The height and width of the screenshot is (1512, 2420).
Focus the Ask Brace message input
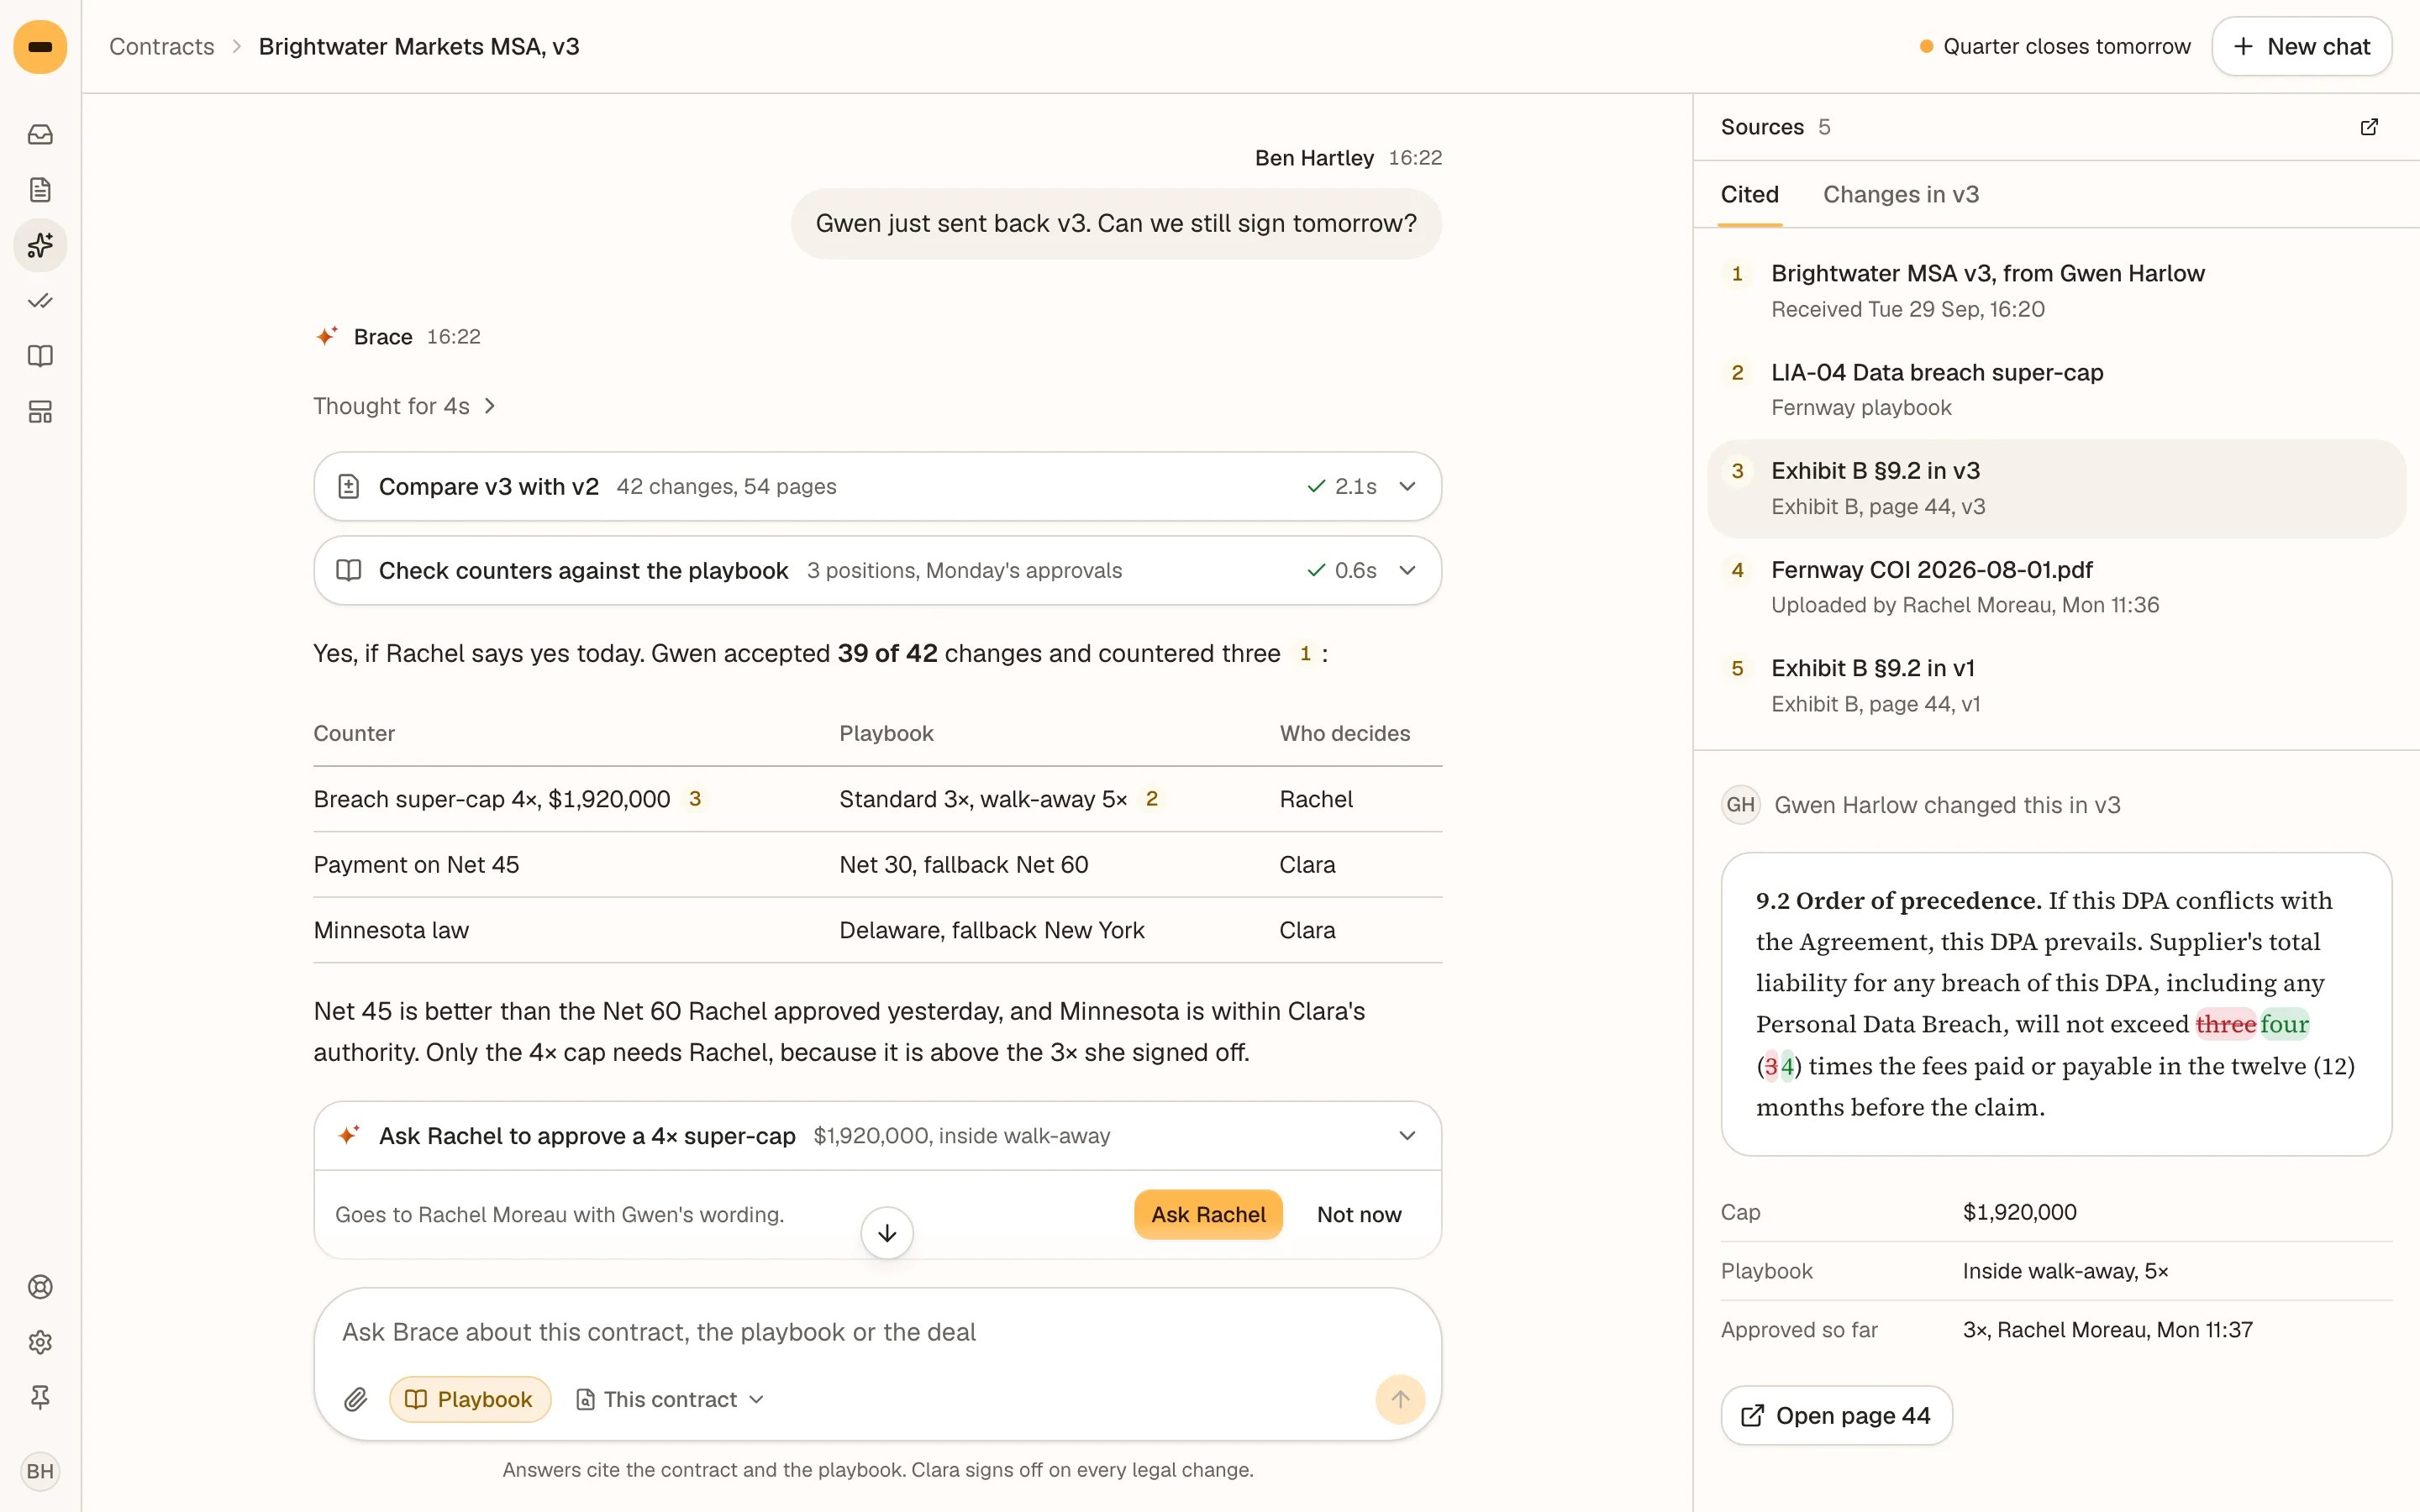click(877, 1332)
